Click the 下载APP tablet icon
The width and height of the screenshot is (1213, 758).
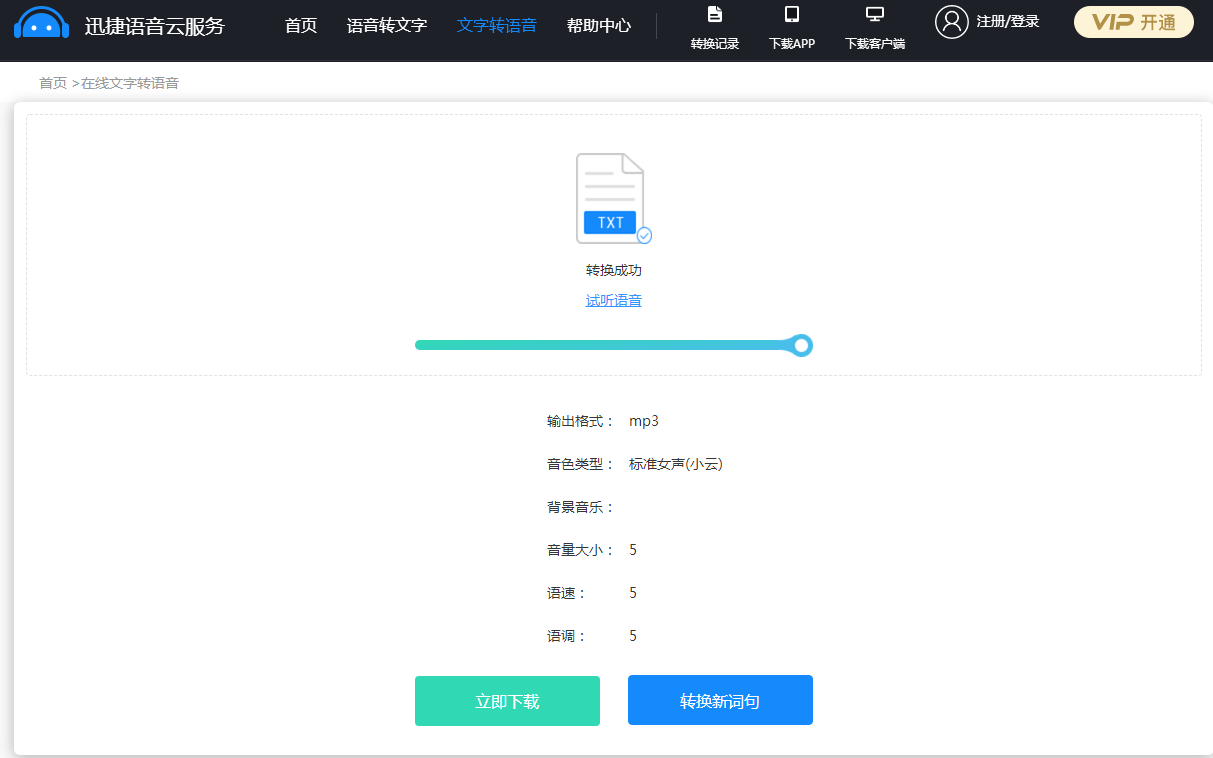[x=792, y=14]
